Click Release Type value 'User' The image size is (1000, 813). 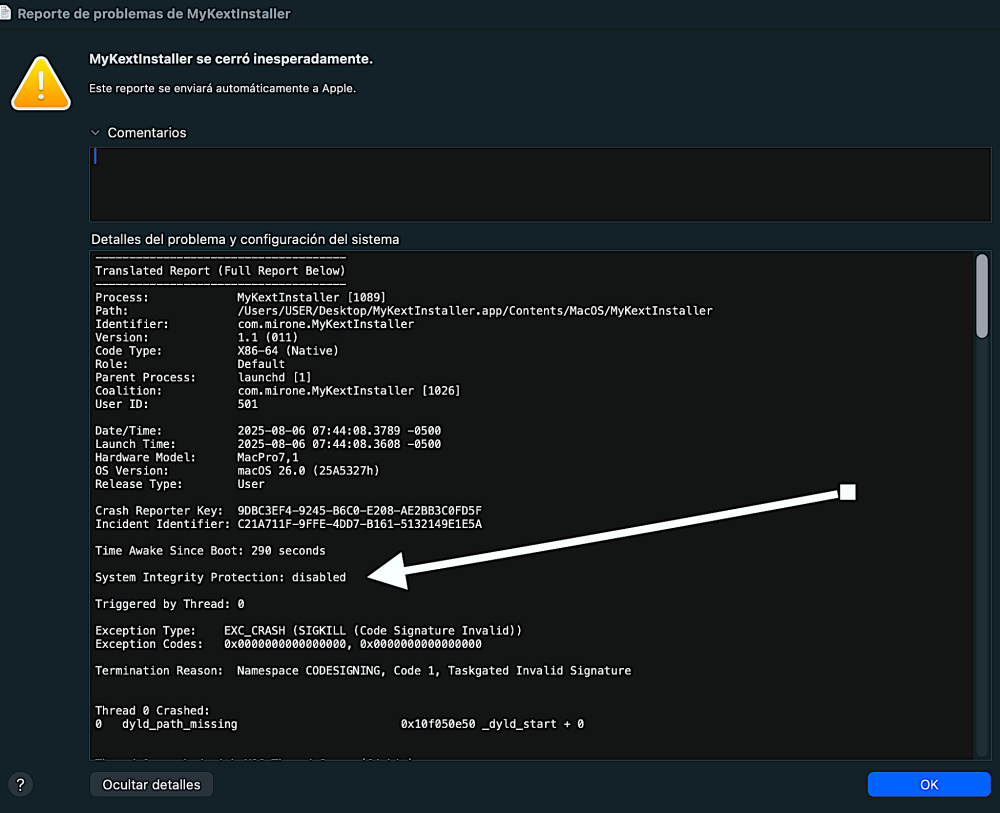pyautogui.click(x=251, y=485)
